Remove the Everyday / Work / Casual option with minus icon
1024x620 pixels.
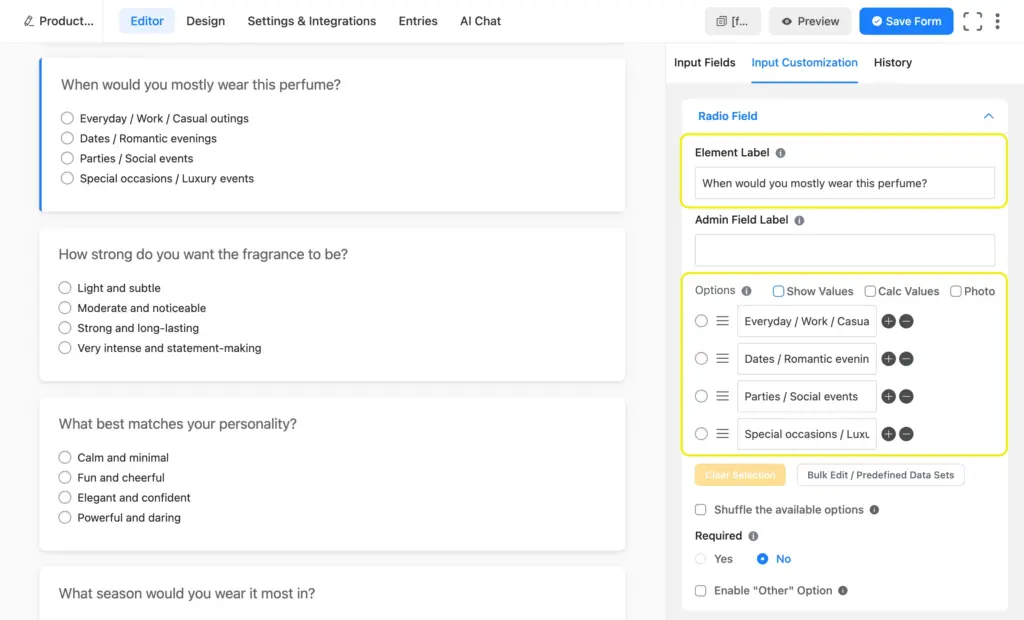click(906, 321)
